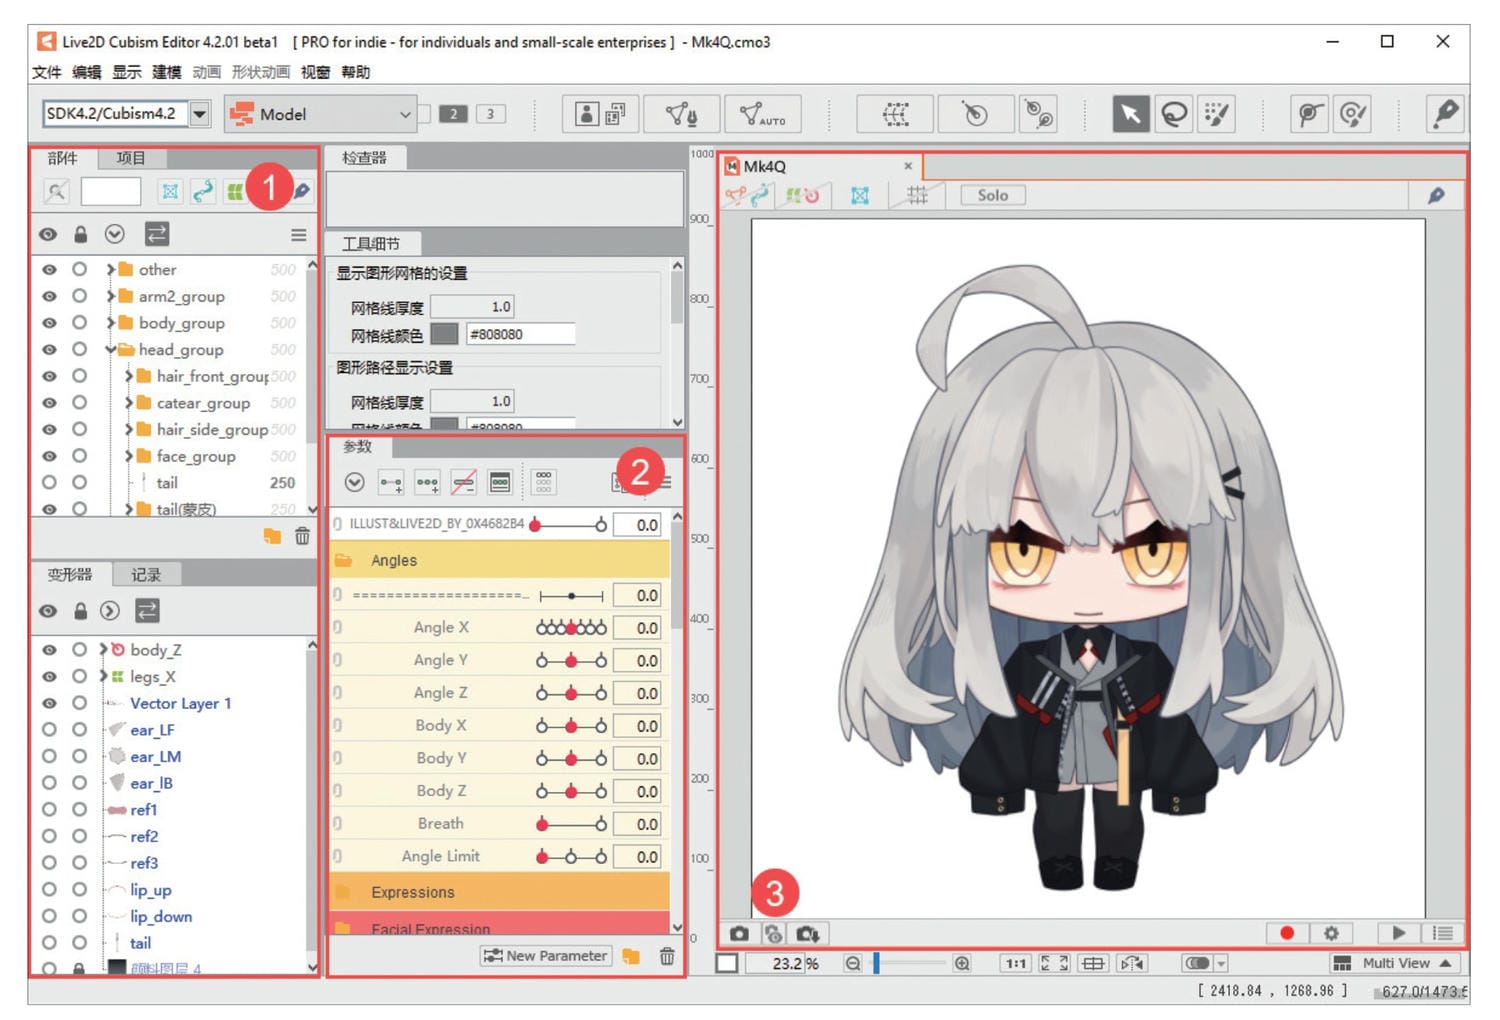Viewport: 1500px width, 1020px height.
Task: Click the New Parameter button
Action: click(546, 956)
